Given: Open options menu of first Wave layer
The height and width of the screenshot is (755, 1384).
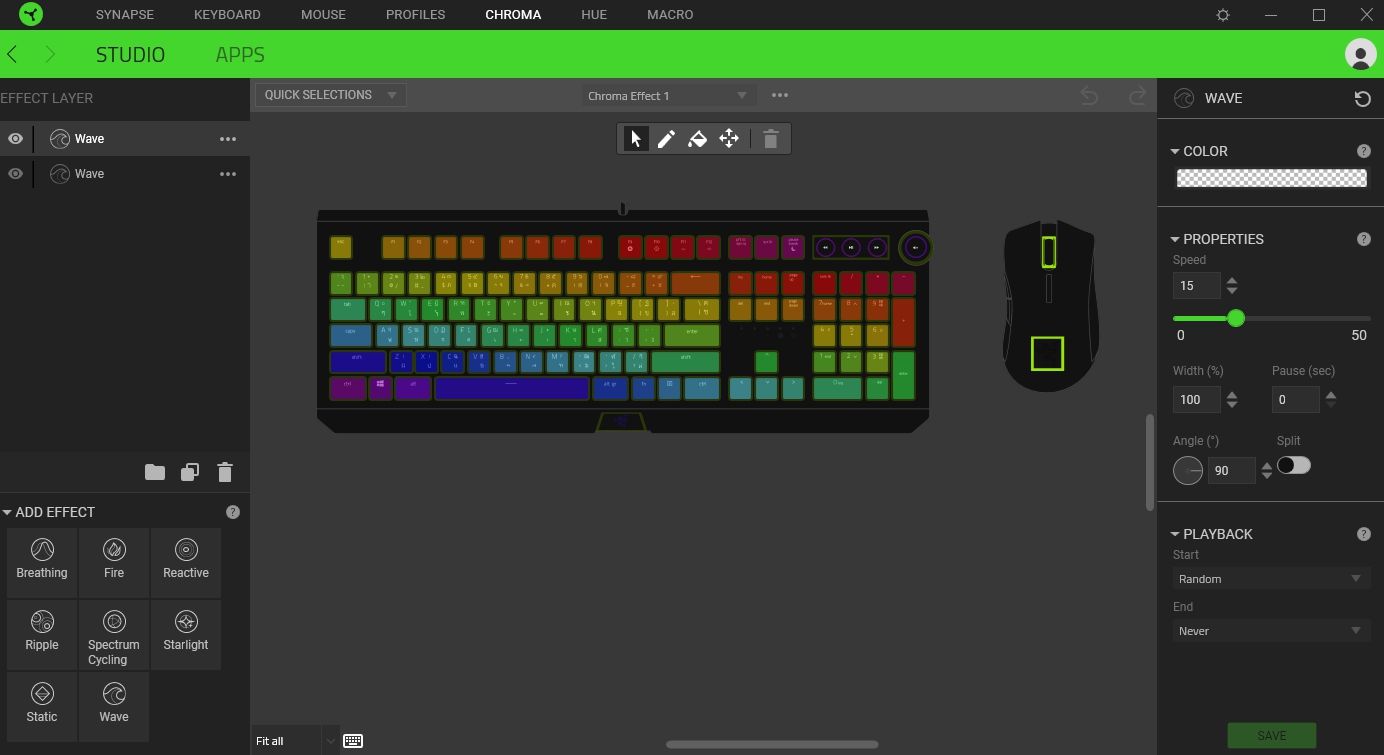Looking at the screenshot, I should [228, 139].
